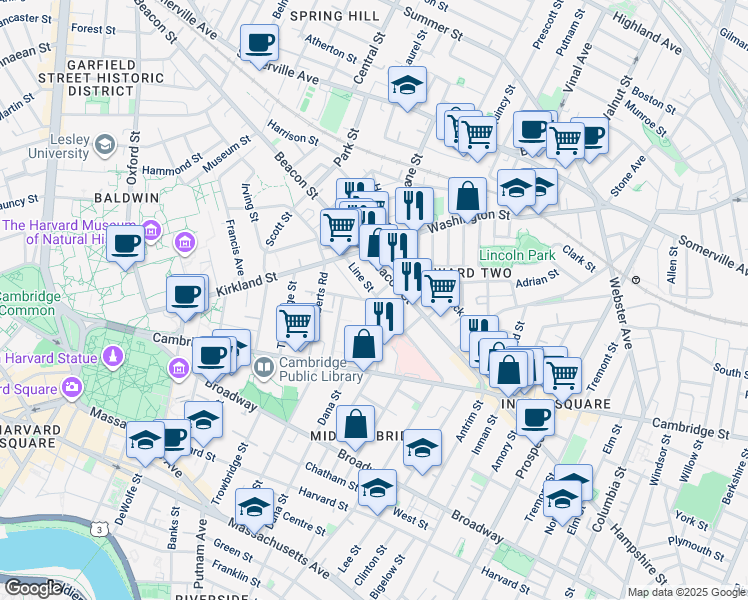Select graduation cap marker near Mid-Cambridge label
The width and height of the screenshot is (748, 600).
422,449
